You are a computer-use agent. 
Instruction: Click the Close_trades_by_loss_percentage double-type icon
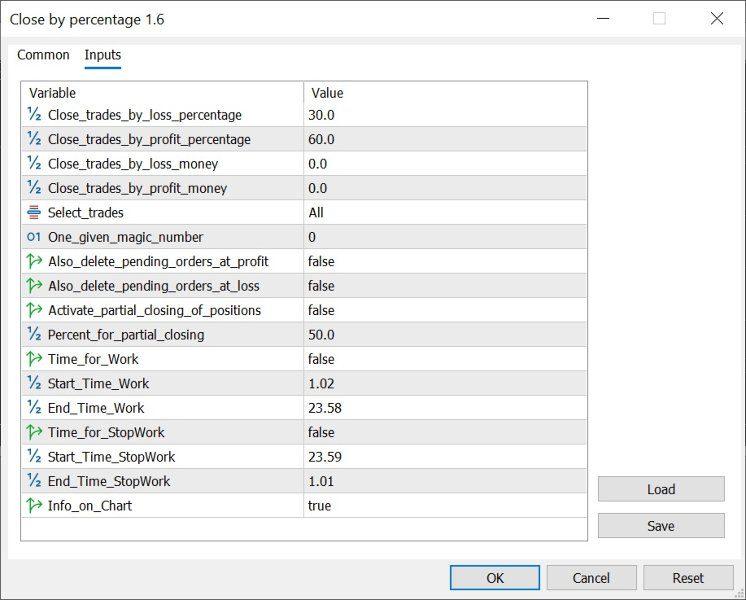(34, 115)
